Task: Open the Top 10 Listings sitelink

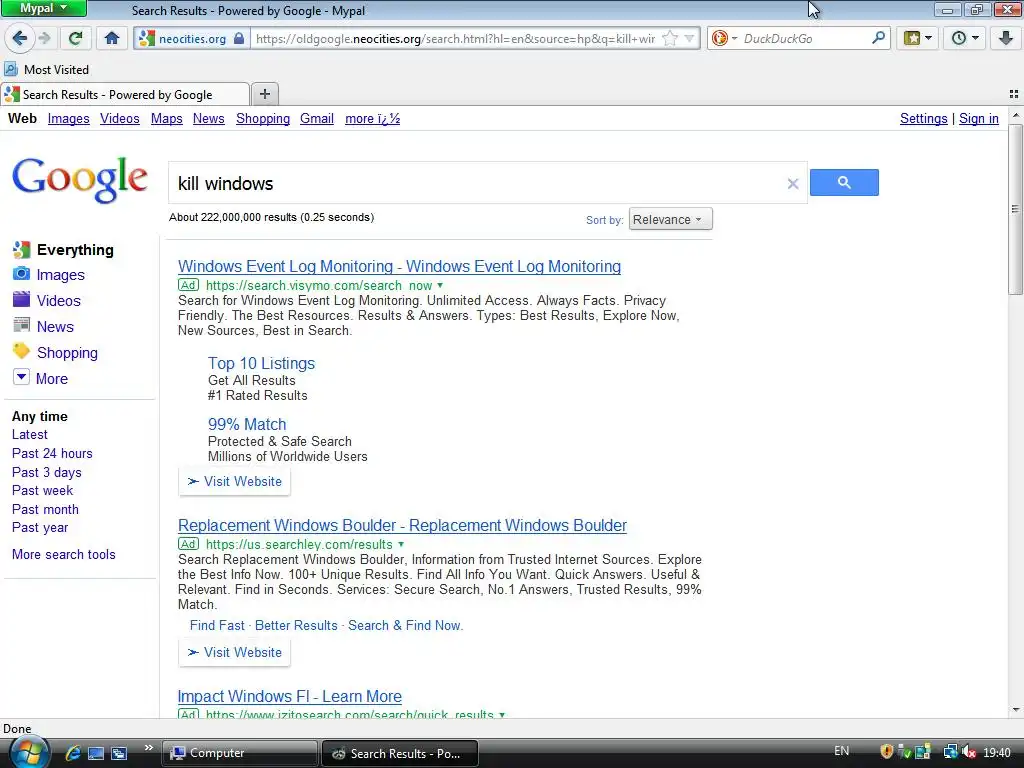Action: [261, 363]
